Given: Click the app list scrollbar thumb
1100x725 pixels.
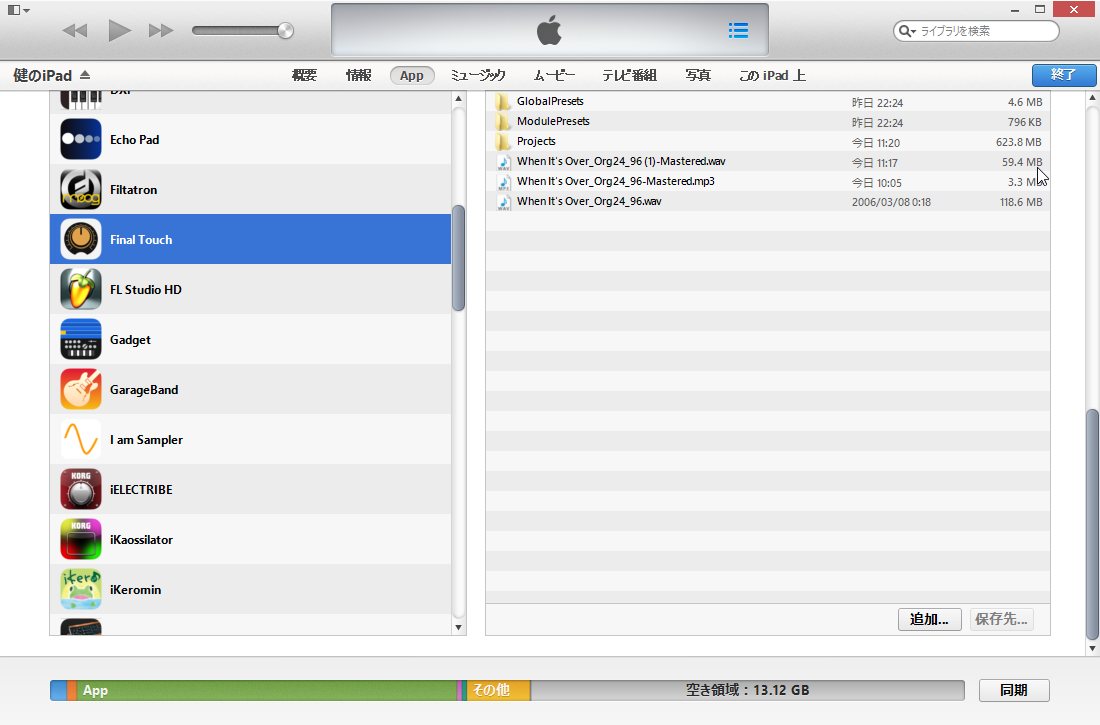Looking at the screenshot, I should (459, 258).
